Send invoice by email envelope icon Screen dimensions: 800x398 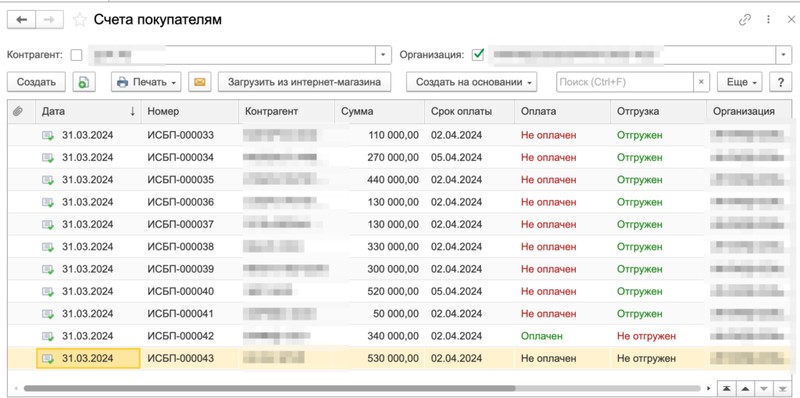tap(199, 82)
